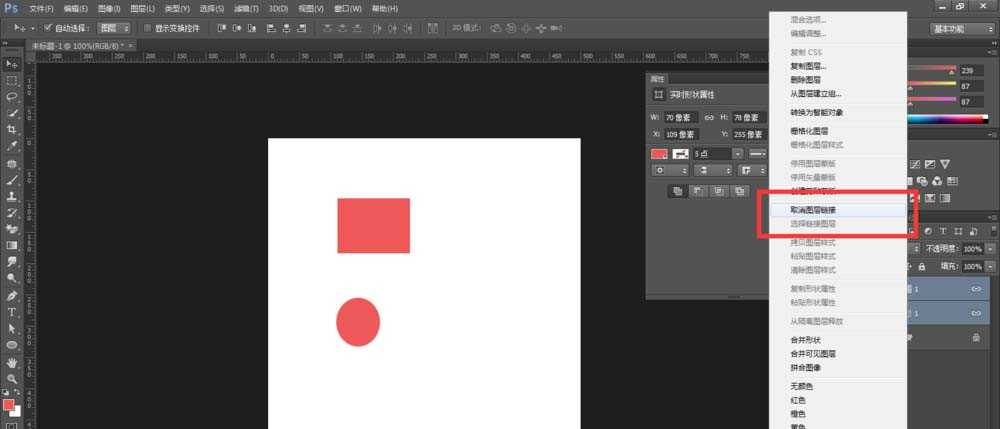Toggle the 自动选择 checkbox
The width and height of the screenshot is (1000, 429).
(x=48, y=28)
